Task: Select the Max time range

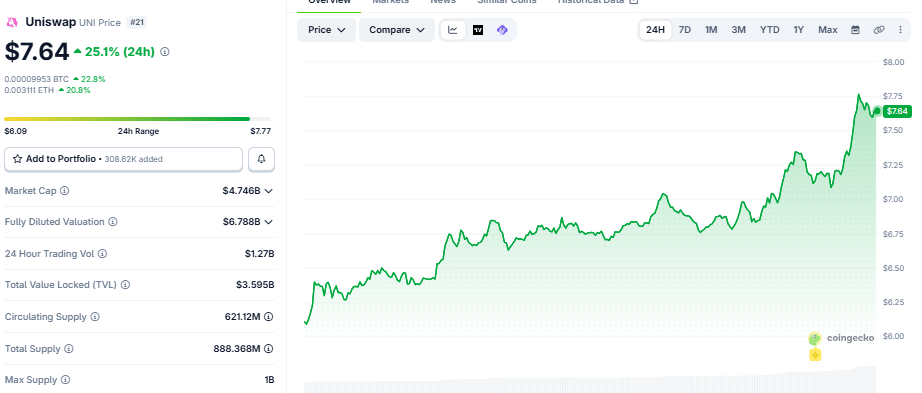Action: [x=827, y=30]
